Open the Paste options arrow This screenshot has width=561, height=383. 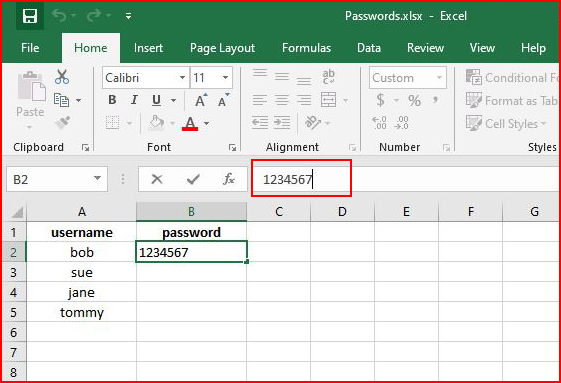30,127
